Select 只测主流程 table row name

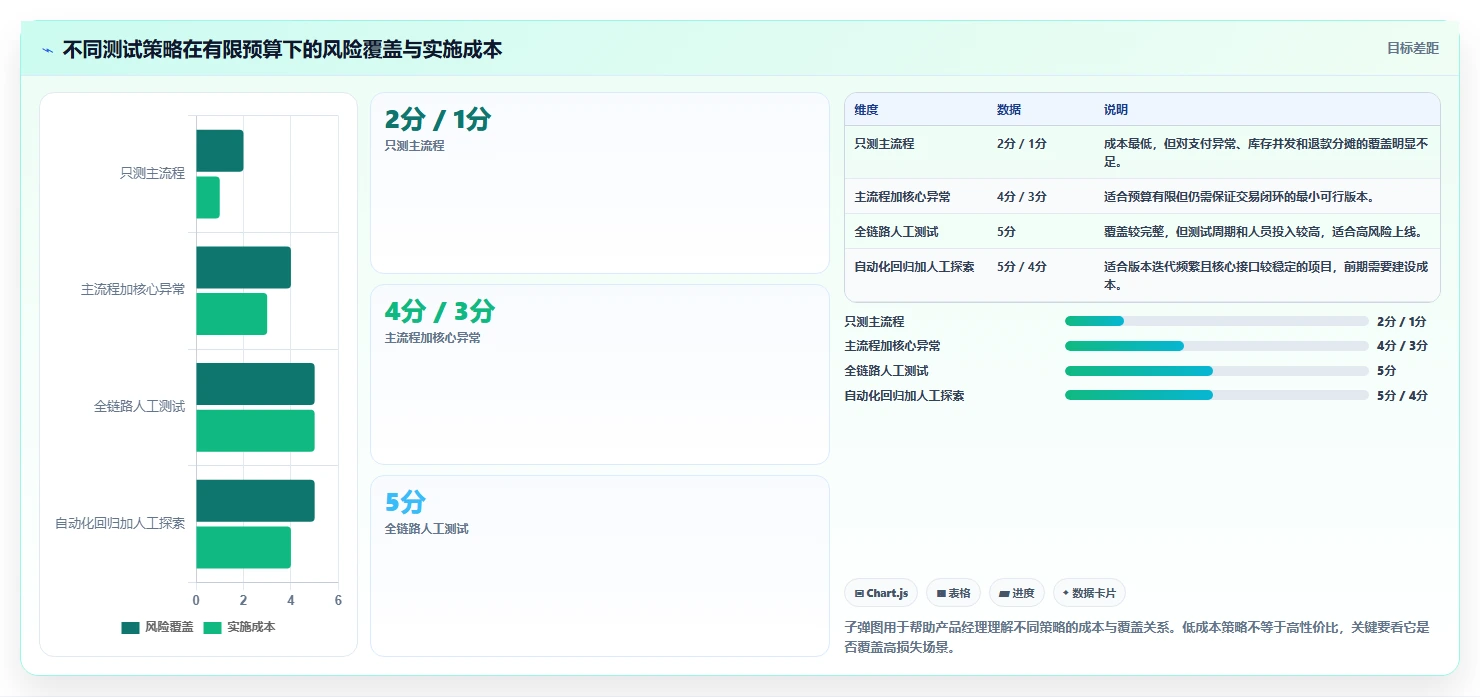884,144
